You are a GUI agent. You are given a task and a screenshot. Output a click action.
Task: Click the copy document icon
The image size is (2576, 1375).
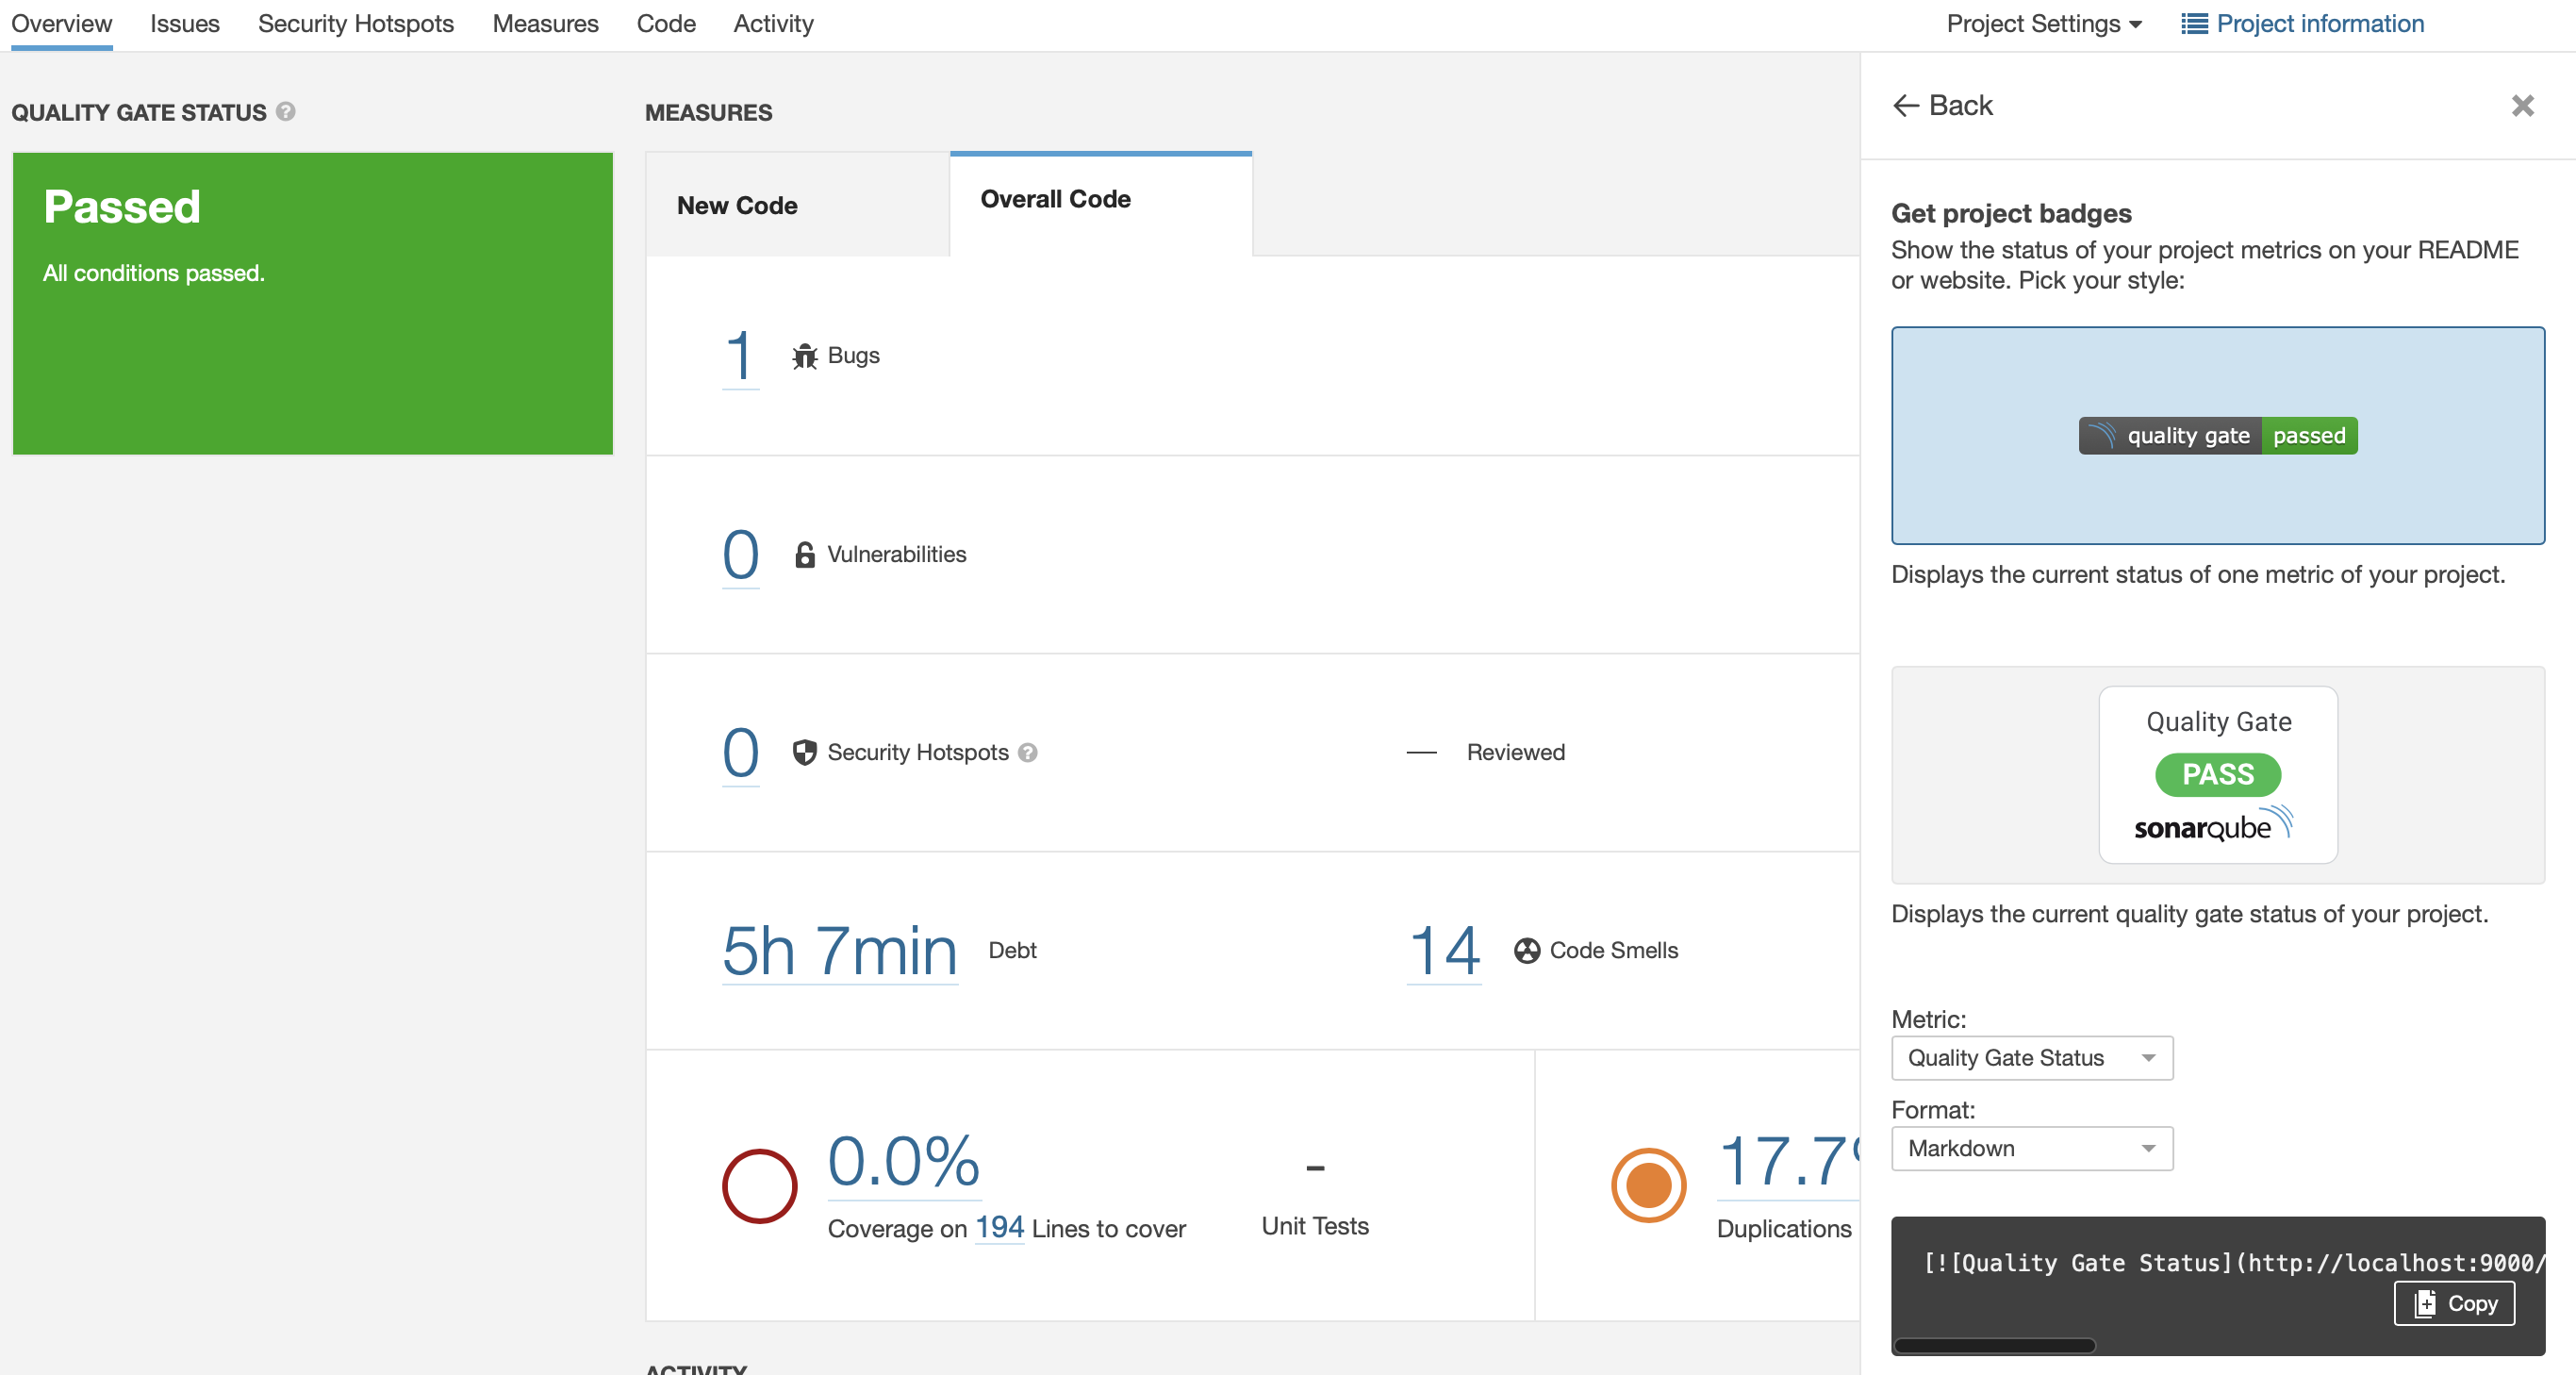pyautogui.click(x=2424, y=1303)
